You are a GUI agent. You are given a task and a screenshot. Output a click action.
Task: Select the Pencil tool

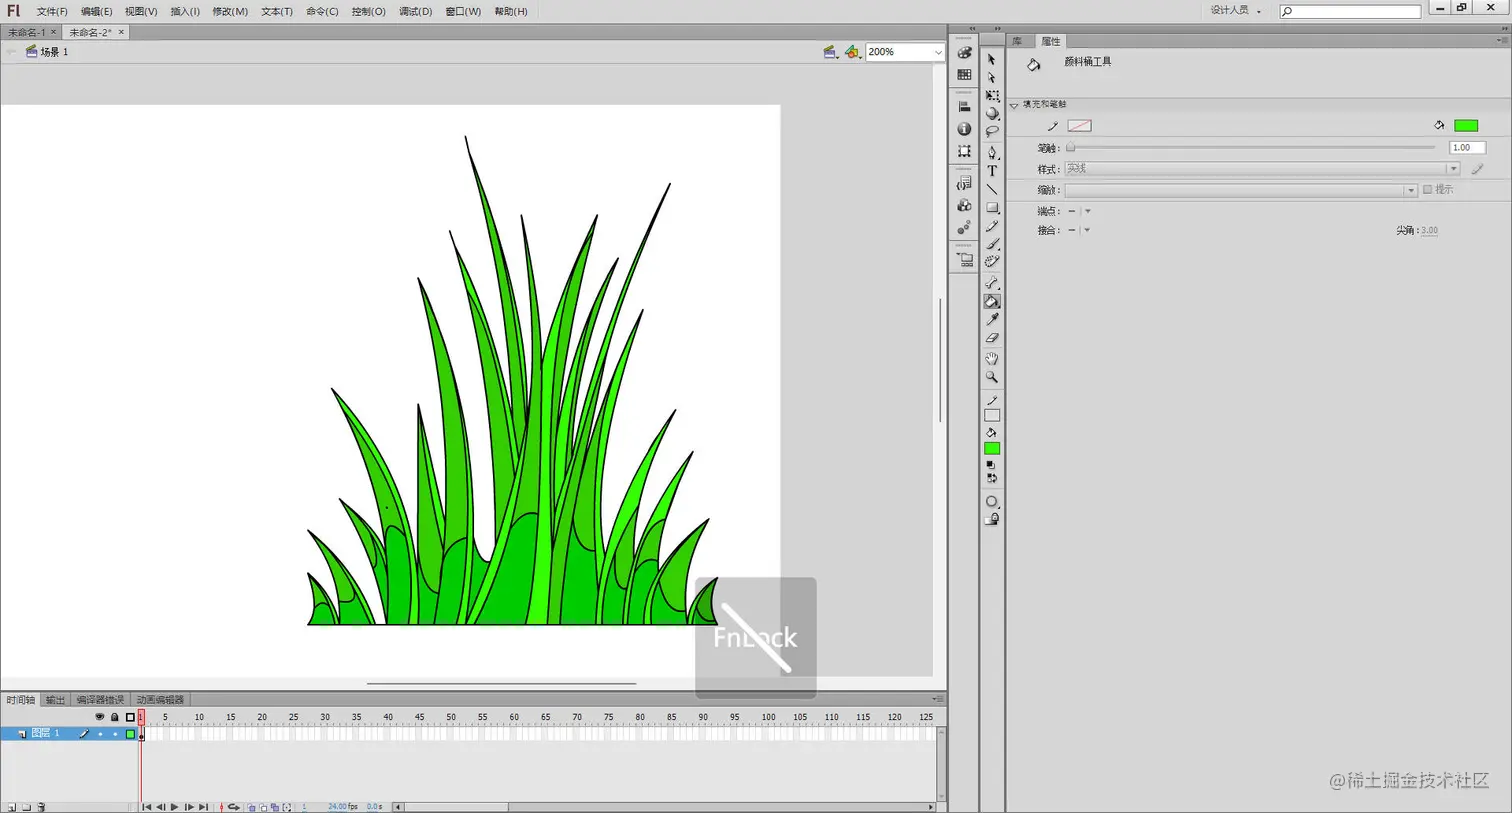pos(992,226)
